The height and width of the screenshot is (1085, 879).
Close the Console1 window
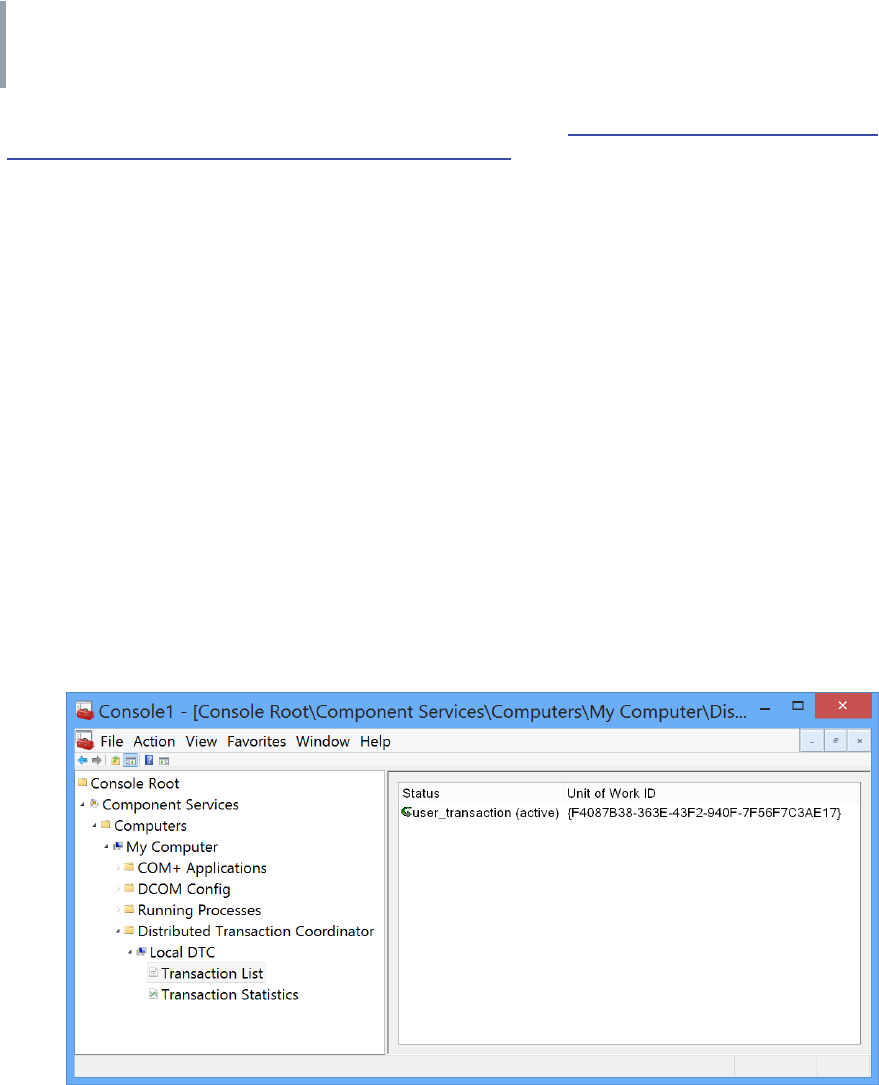click(x=843, y=706)
